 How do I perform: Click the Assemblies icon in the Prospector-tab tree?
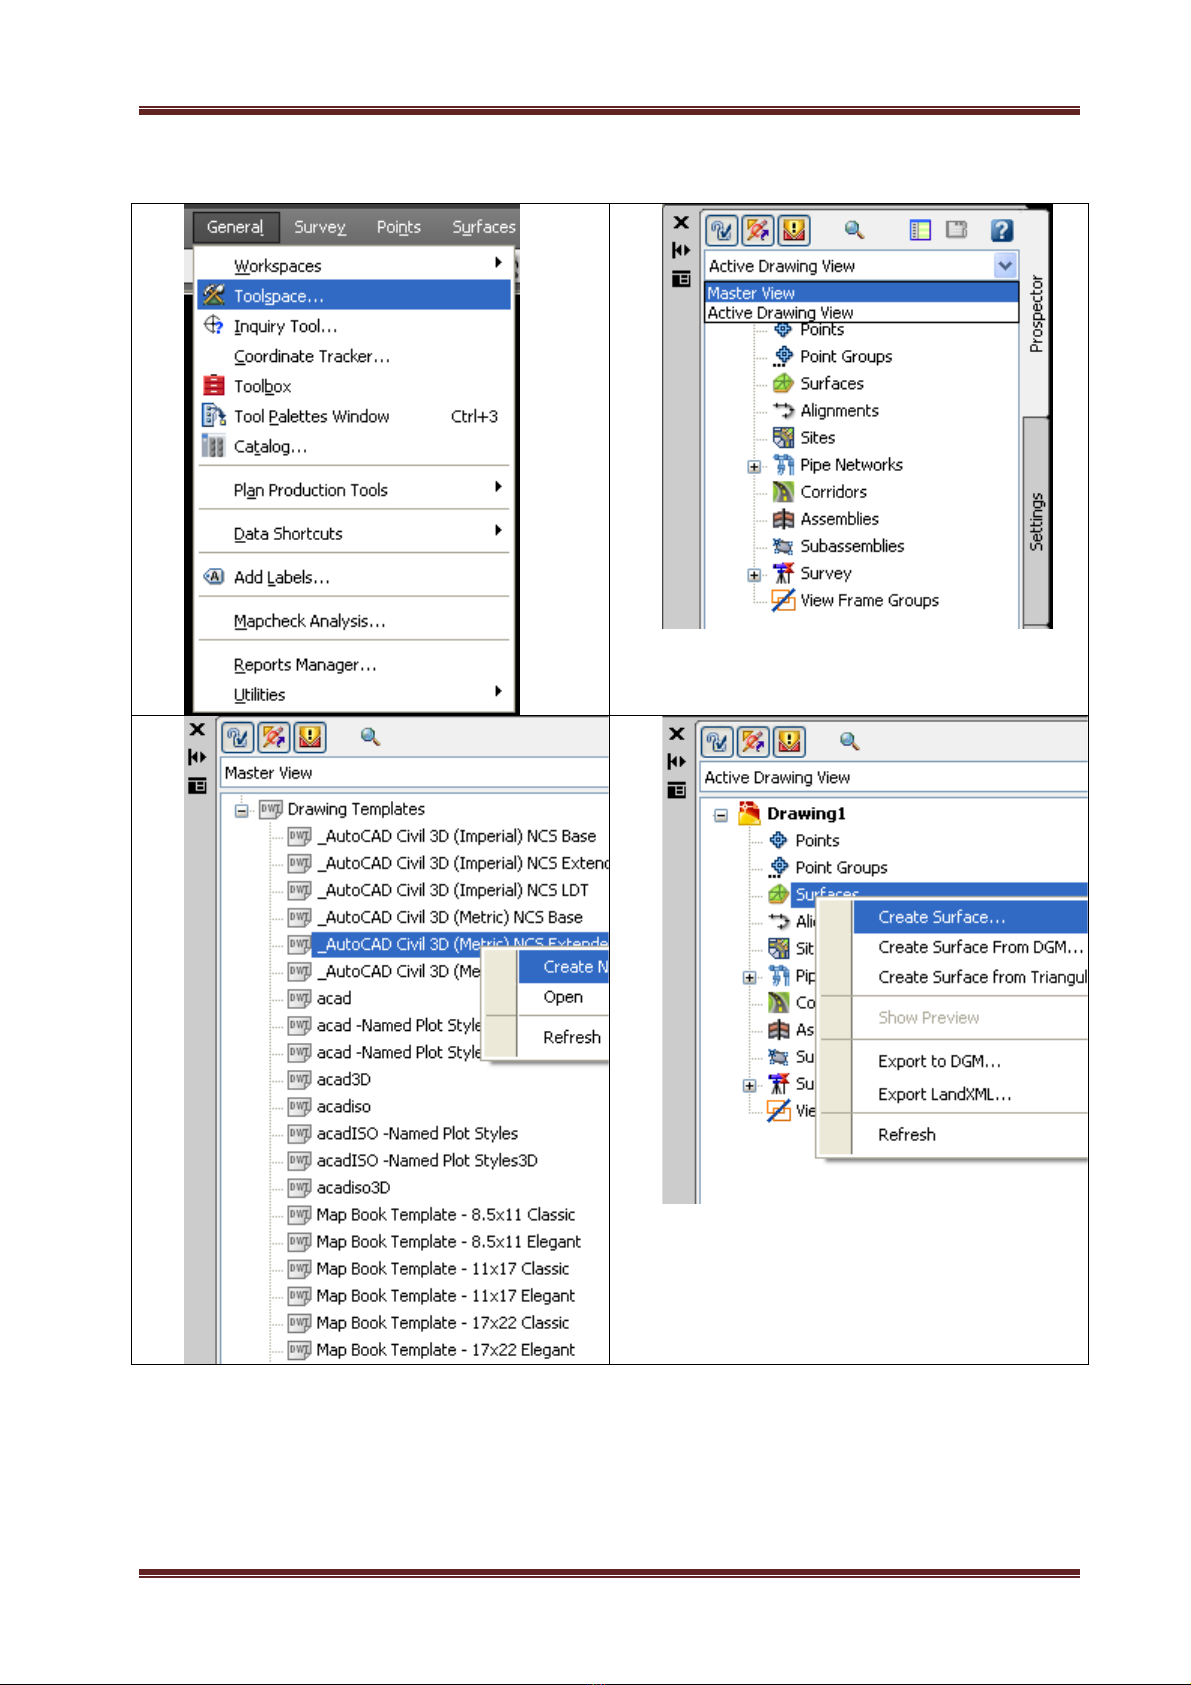tap(783, 518)
